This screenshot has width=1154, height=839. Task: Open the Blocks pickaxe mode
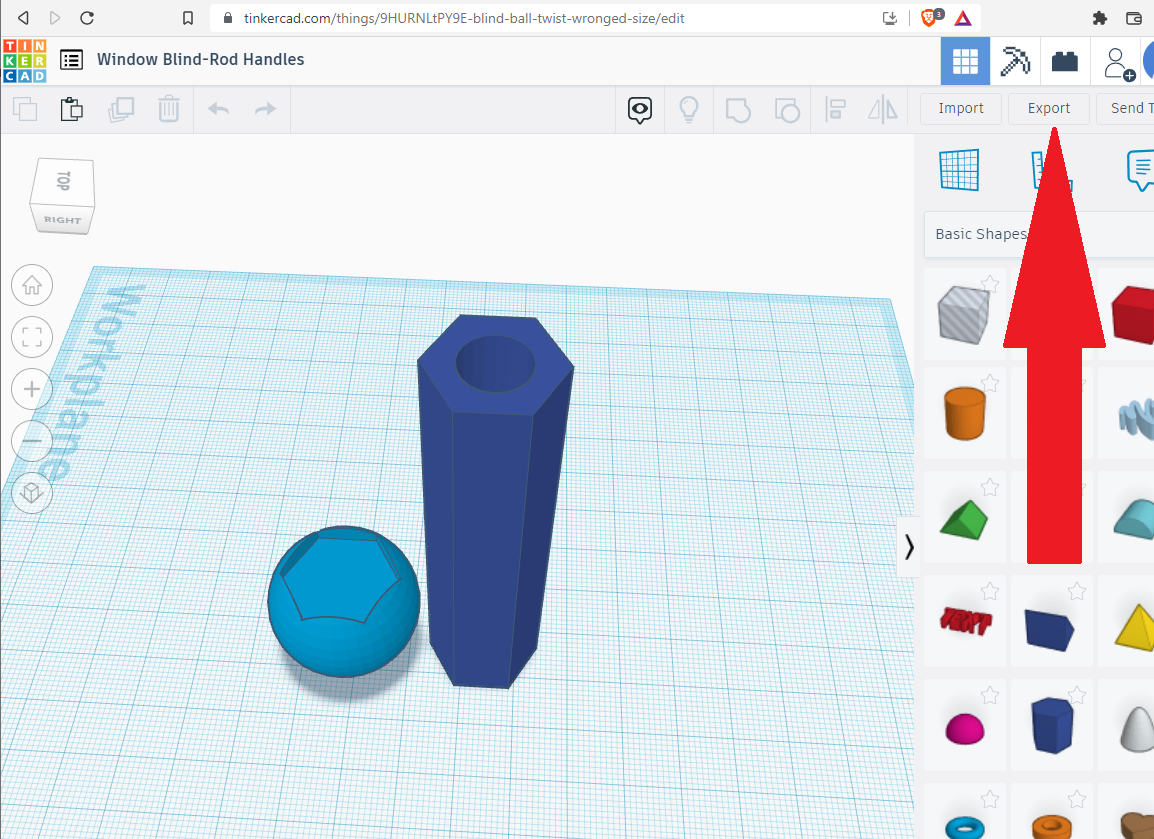(1015, 61)
